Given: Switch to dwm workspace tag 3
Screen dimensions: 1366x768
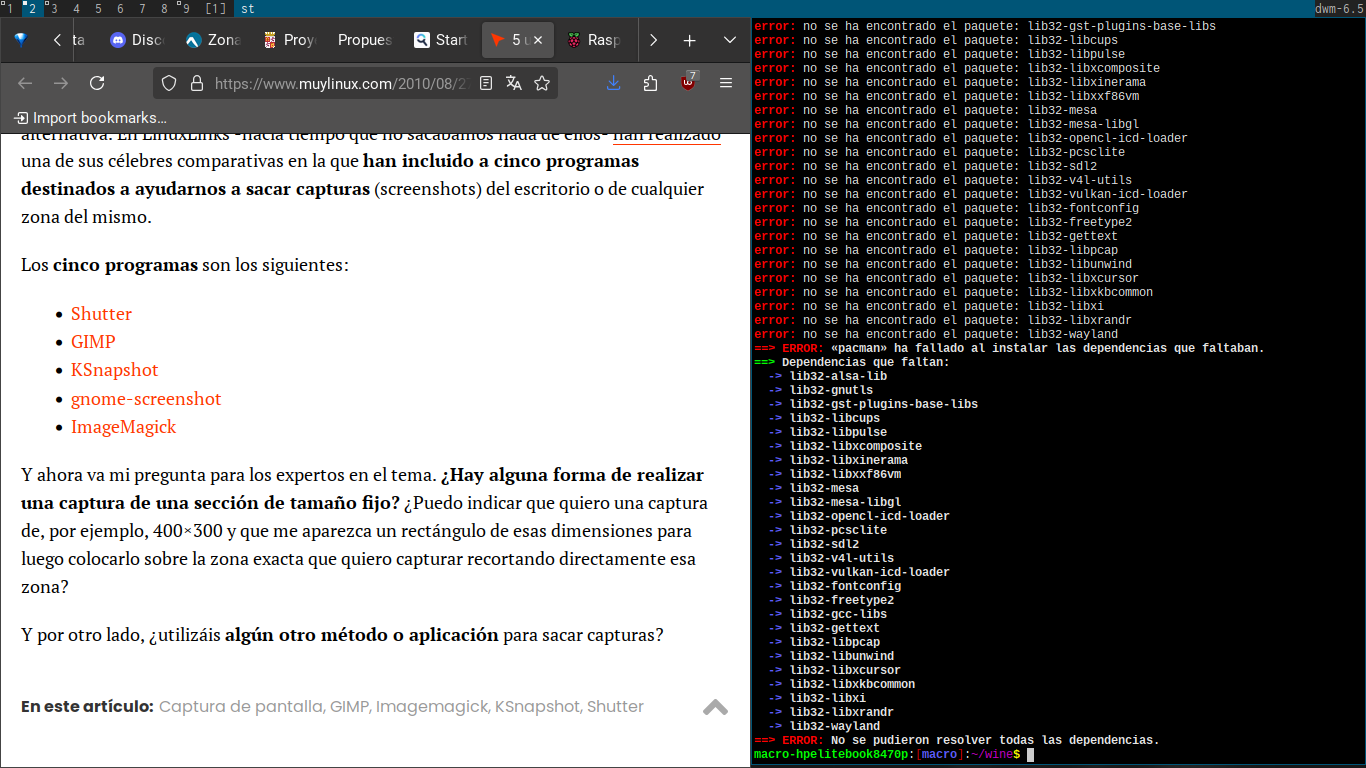Looking at the screenshot, I should pos(53,9).
